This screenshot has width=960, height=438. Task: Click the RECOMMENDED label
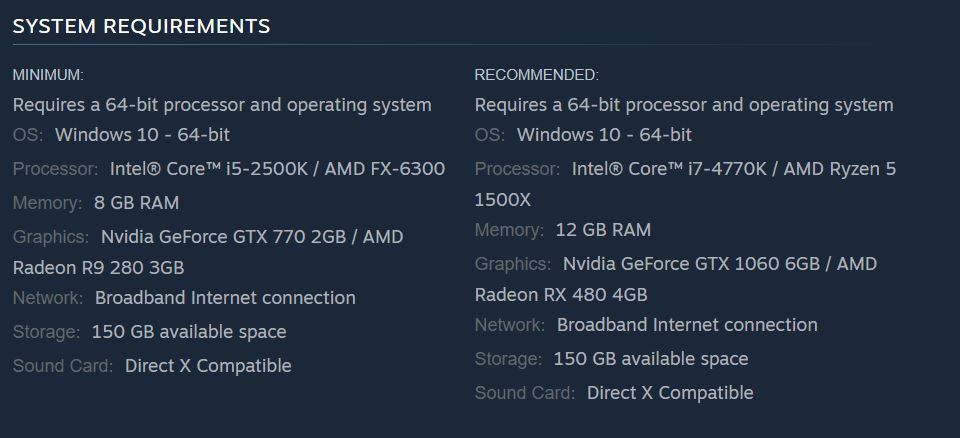pyautogui.click(x=536, y=75)
